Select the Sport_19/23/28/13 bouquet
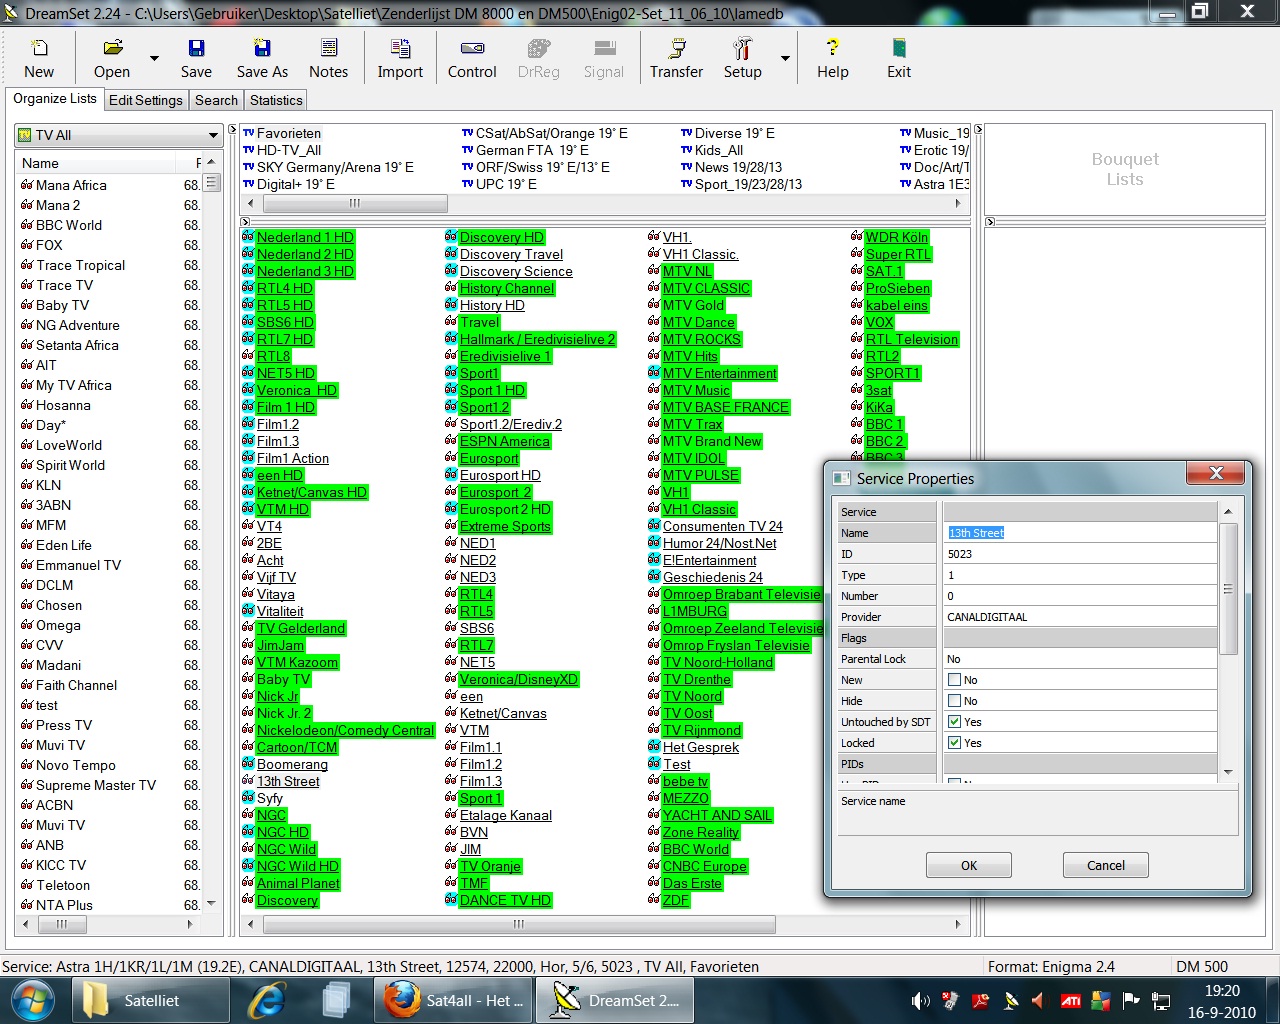 [748, 184]
